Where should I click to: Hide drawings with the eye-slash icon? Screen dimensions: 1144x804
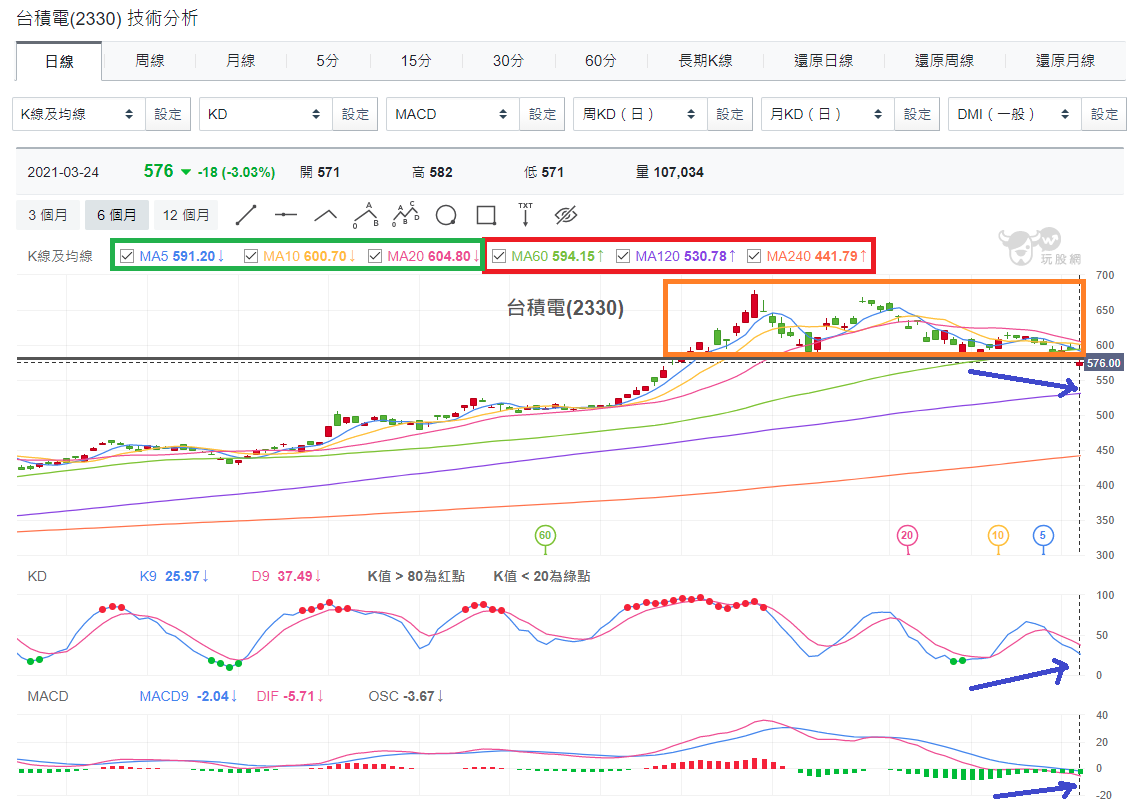coord(565,215)
